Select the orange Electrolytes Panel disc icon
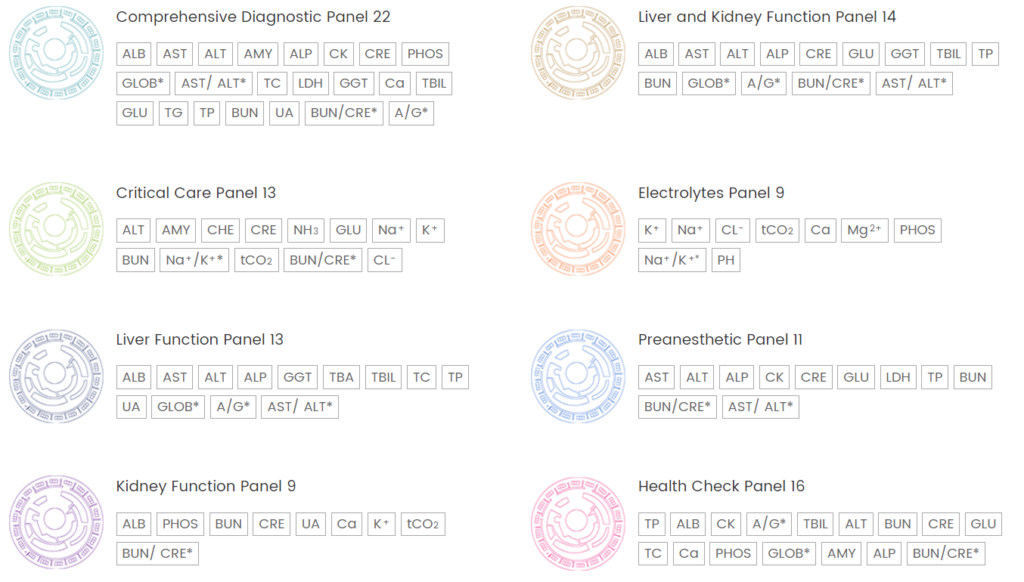This screenshot has height=582, width=1024. (x=578, y=229)
